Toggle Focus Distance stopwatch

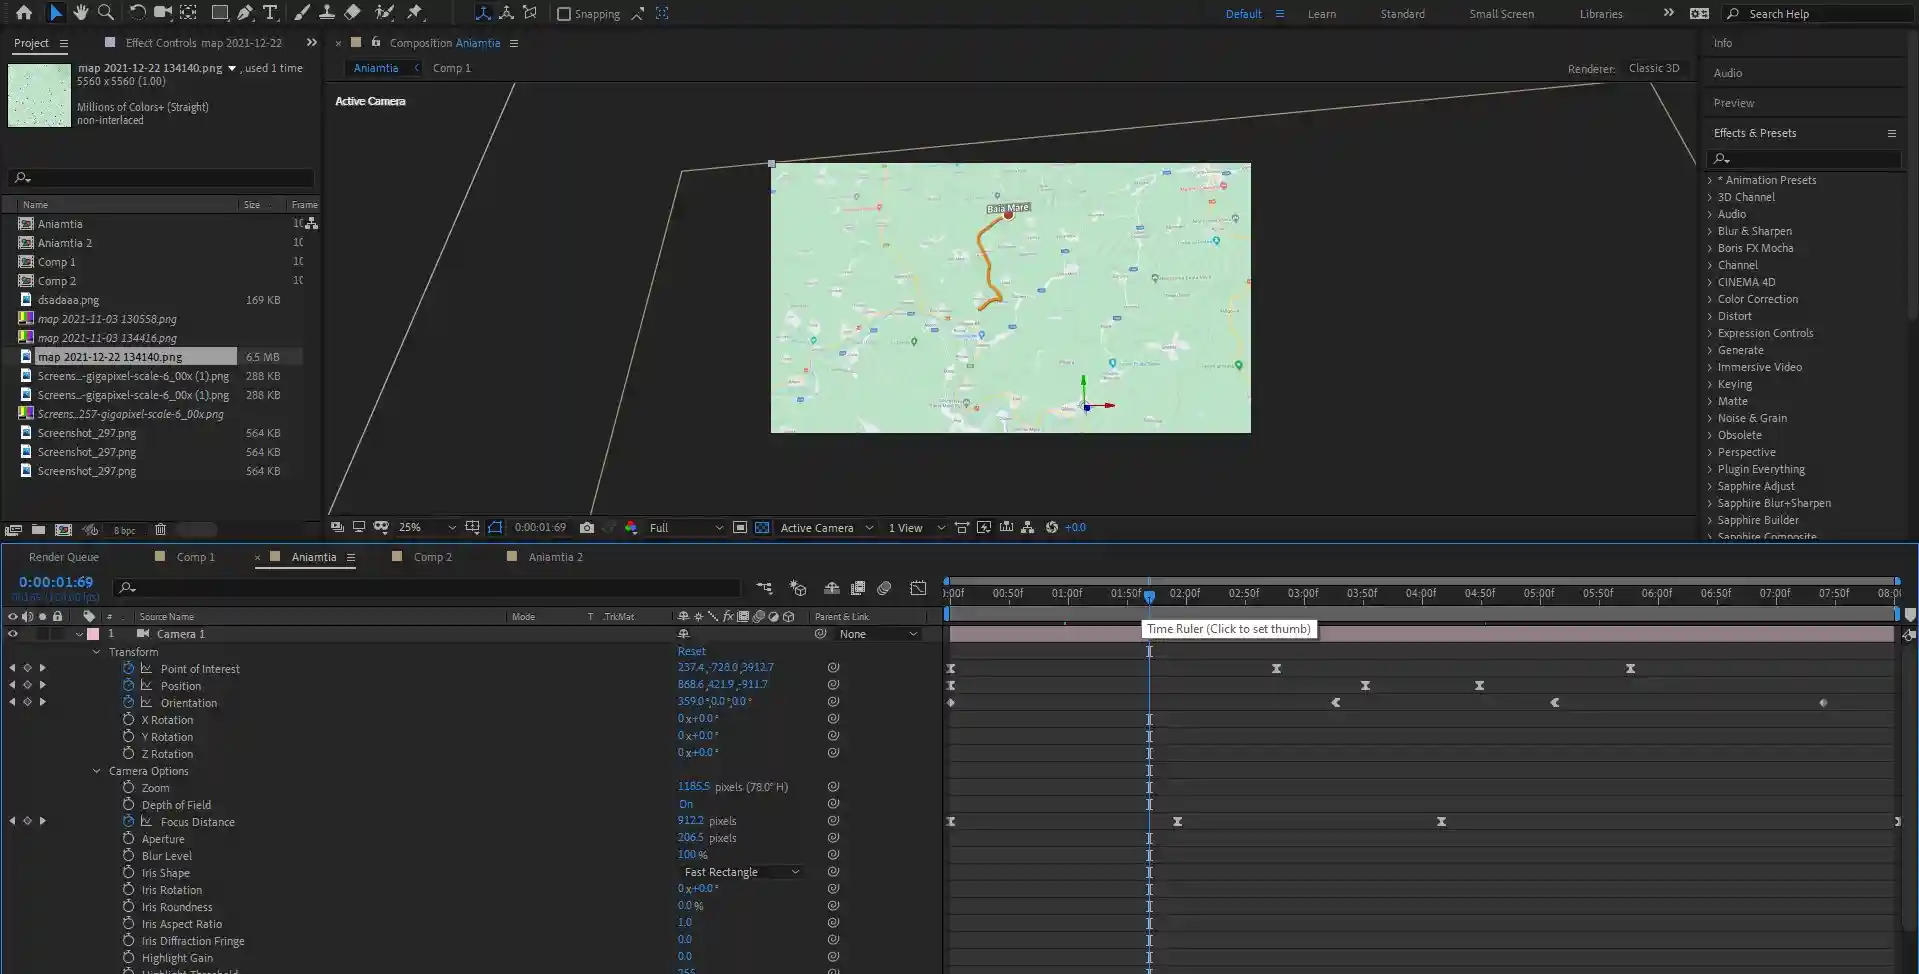tap(128, 821)
